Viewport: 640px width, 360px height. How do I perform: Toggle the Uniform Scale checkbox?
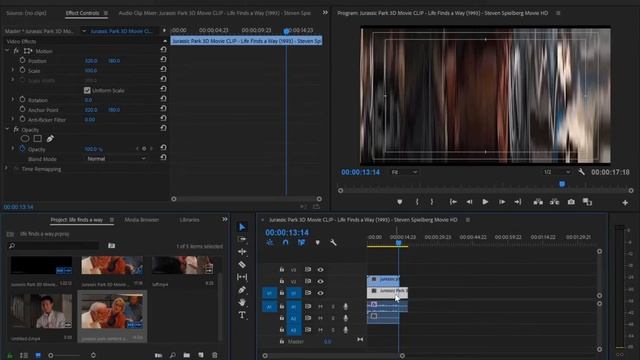(x=87, y=90)
